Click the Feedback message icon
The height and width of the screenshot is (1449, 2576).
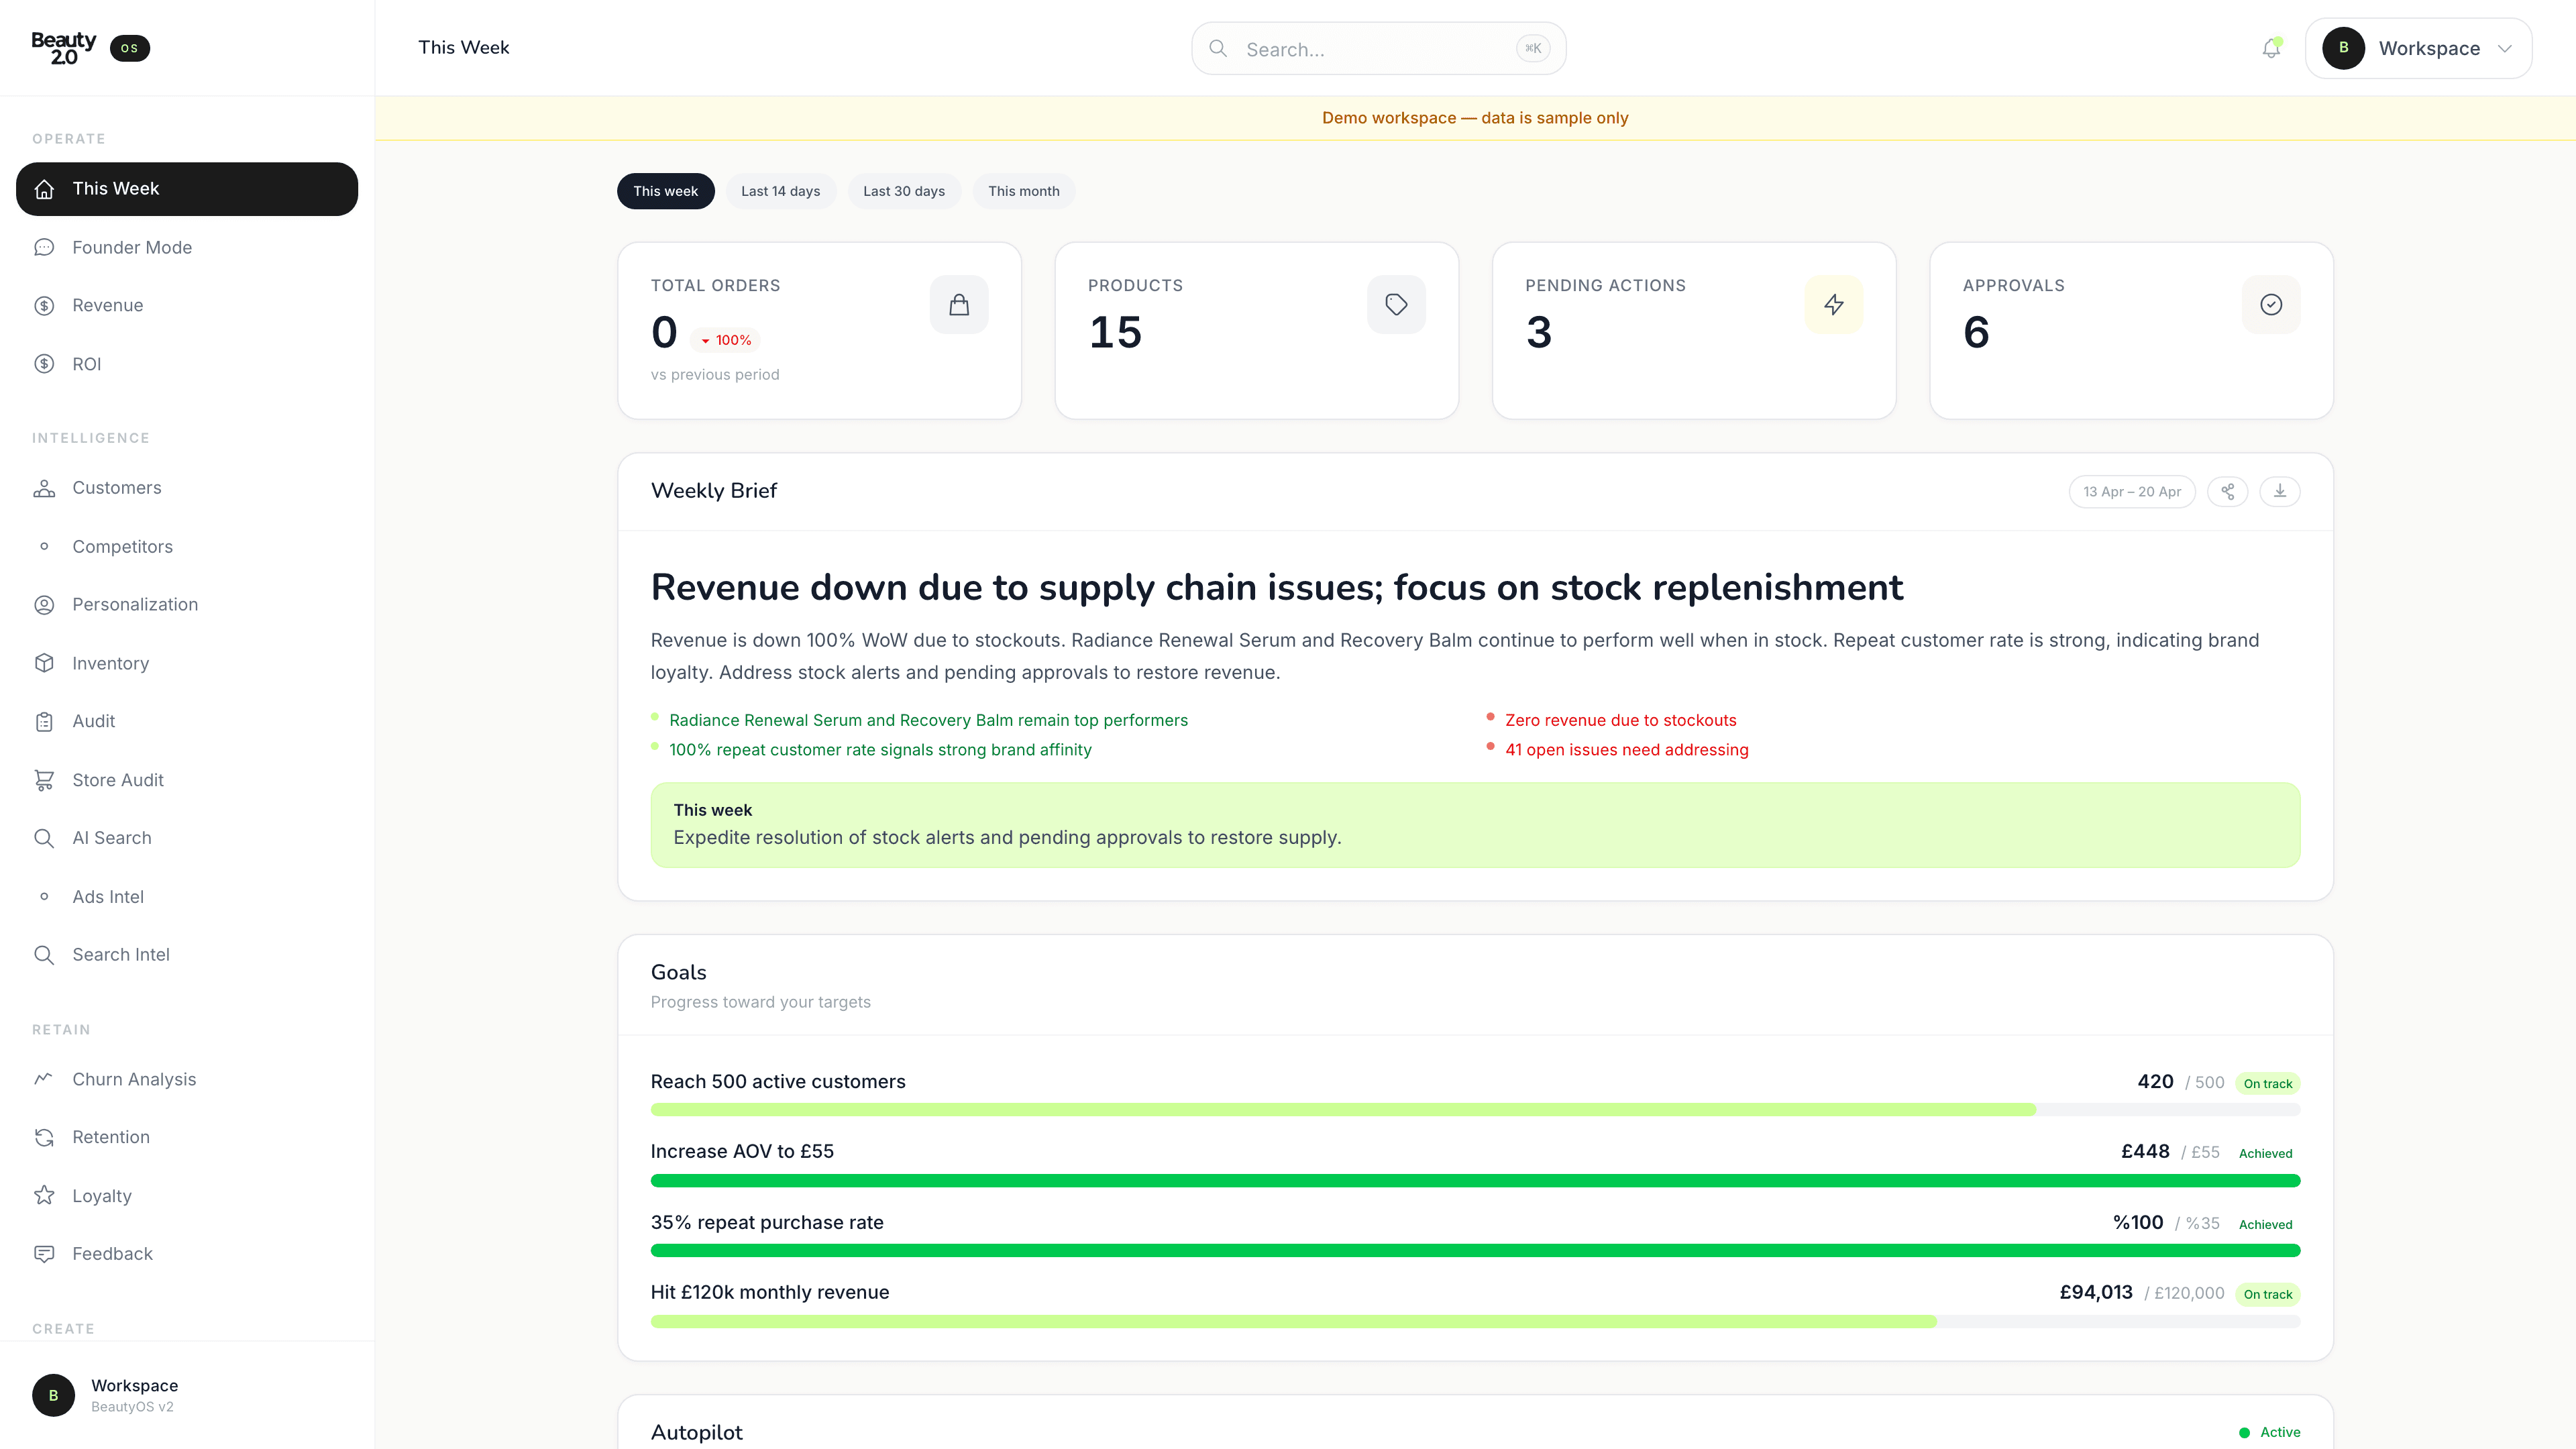(x=44, y=1254)
